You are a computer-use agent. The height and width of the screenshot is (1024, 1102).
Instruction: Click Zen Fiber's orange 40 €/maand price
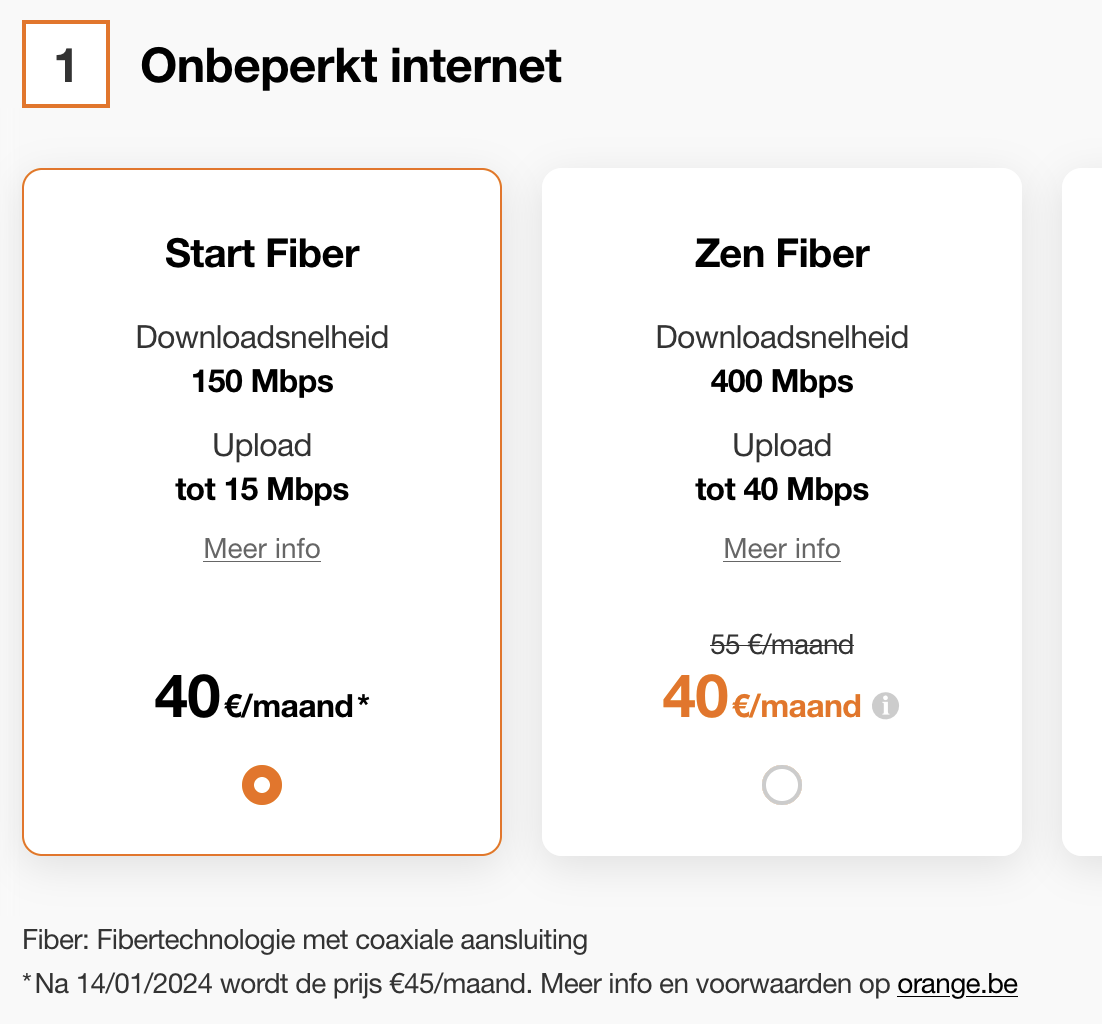762,699
